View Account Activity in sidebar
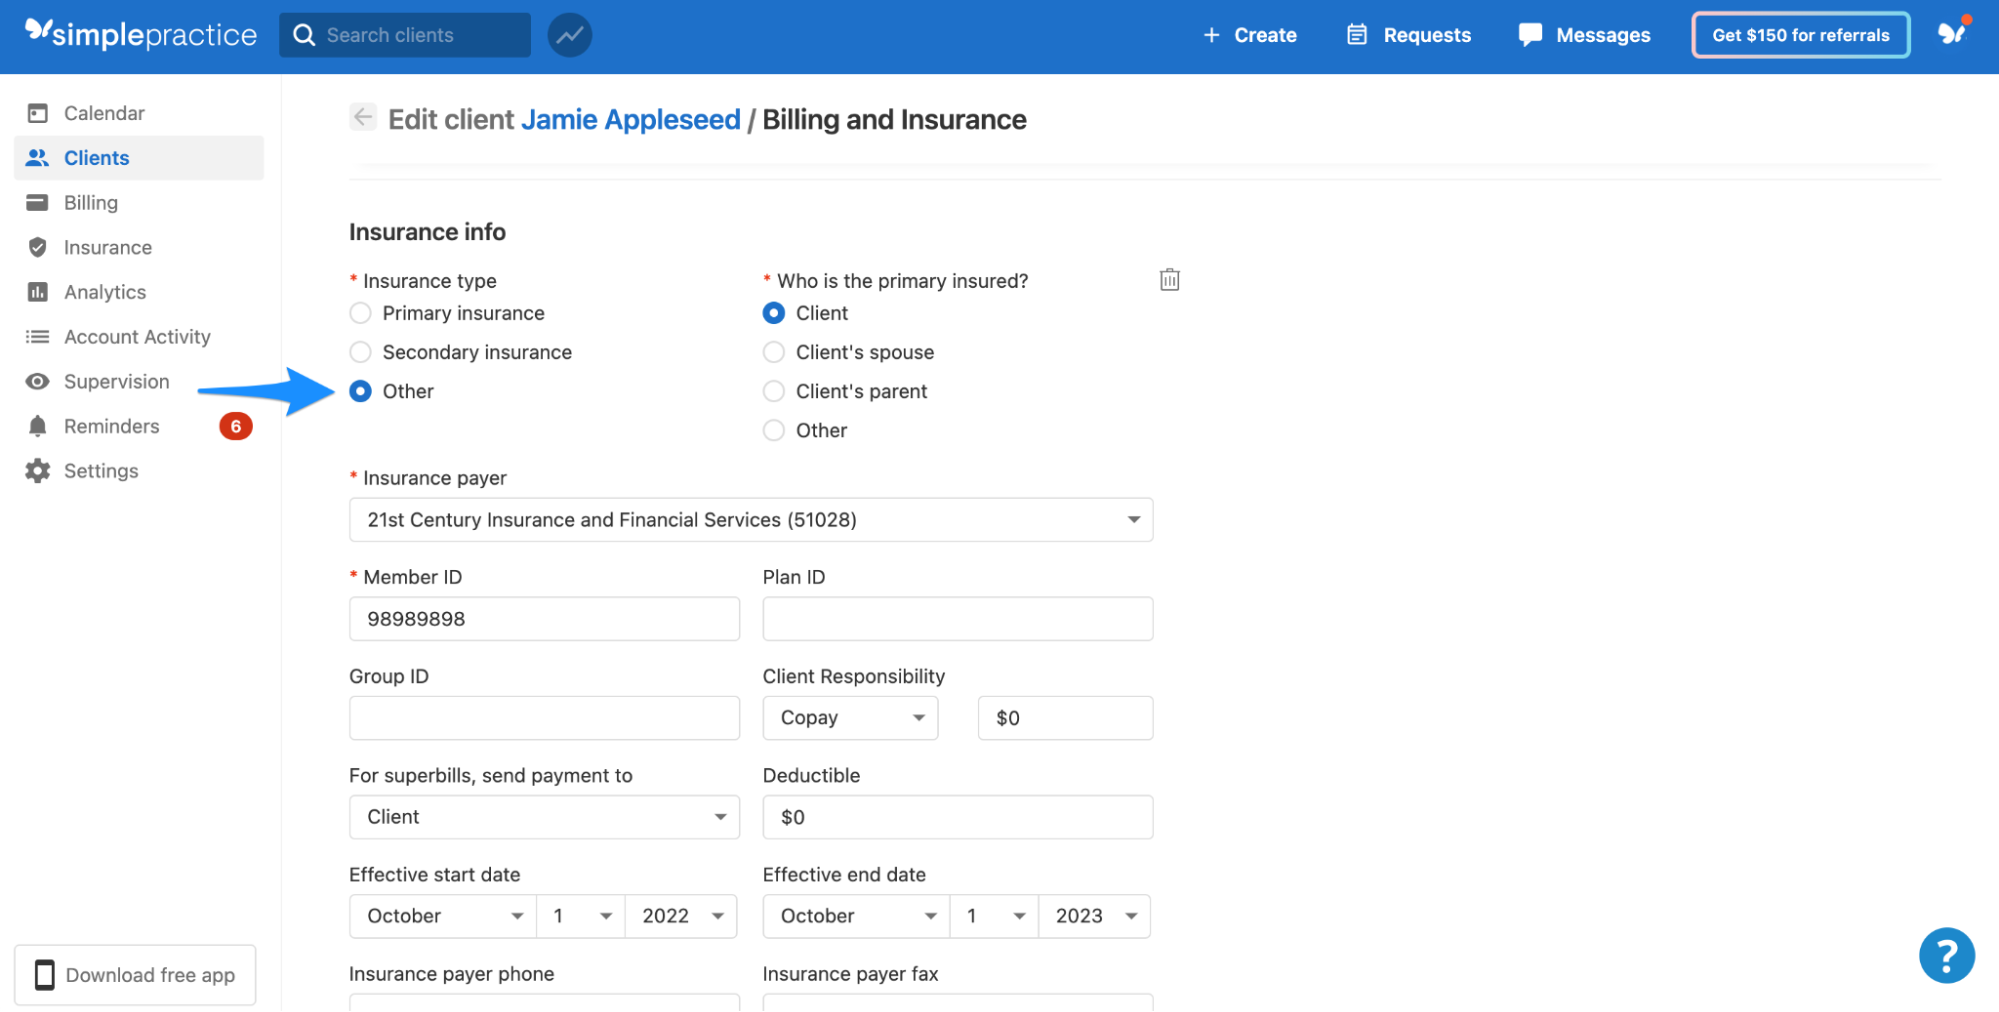 (137, 337)
